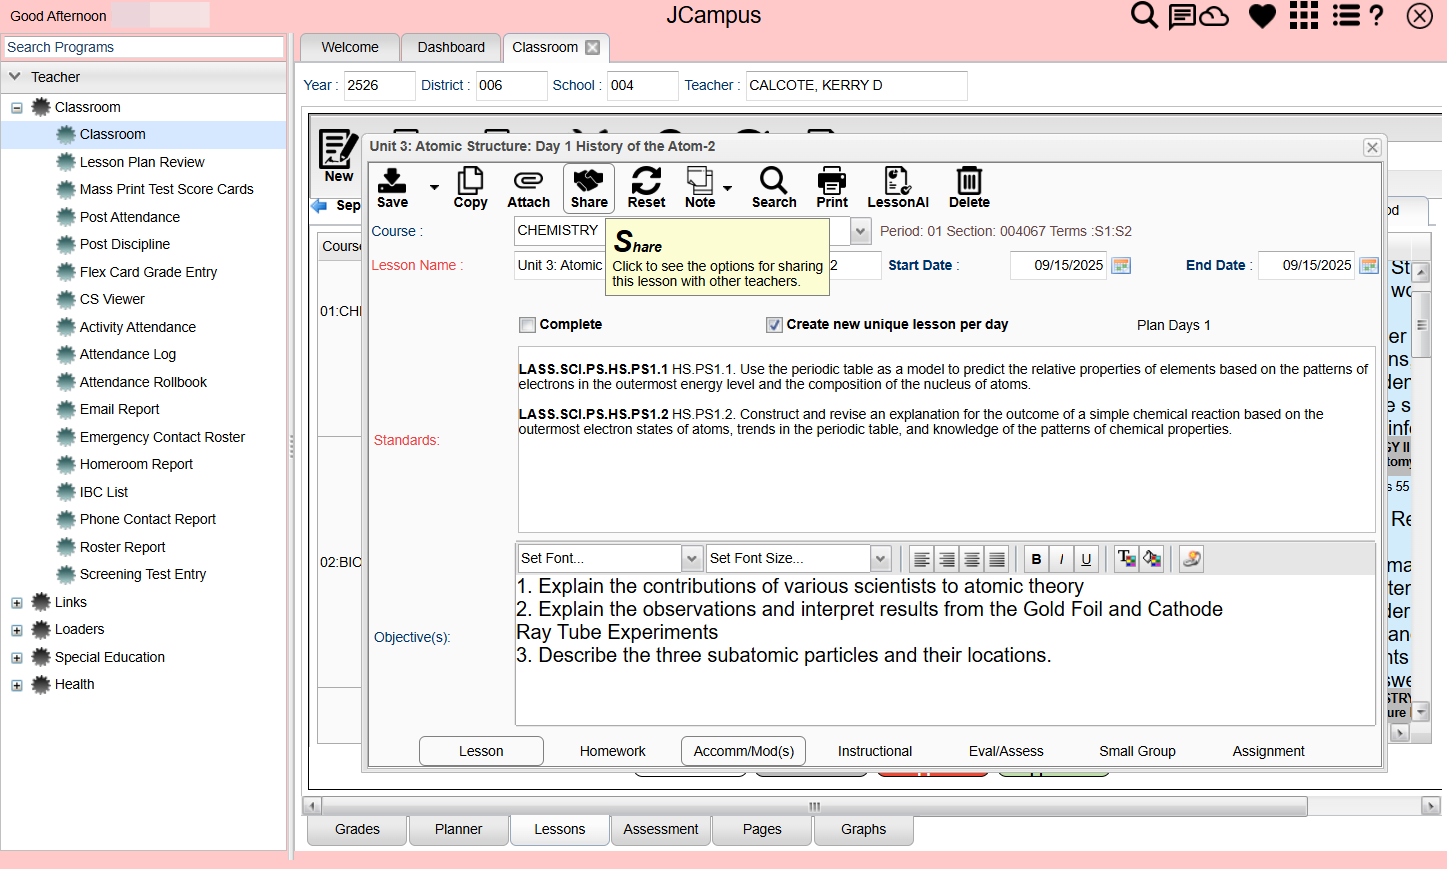Open favorites with the heart icon
The height and width of the screenshot is (869, 1447).
click(1262, 16)
